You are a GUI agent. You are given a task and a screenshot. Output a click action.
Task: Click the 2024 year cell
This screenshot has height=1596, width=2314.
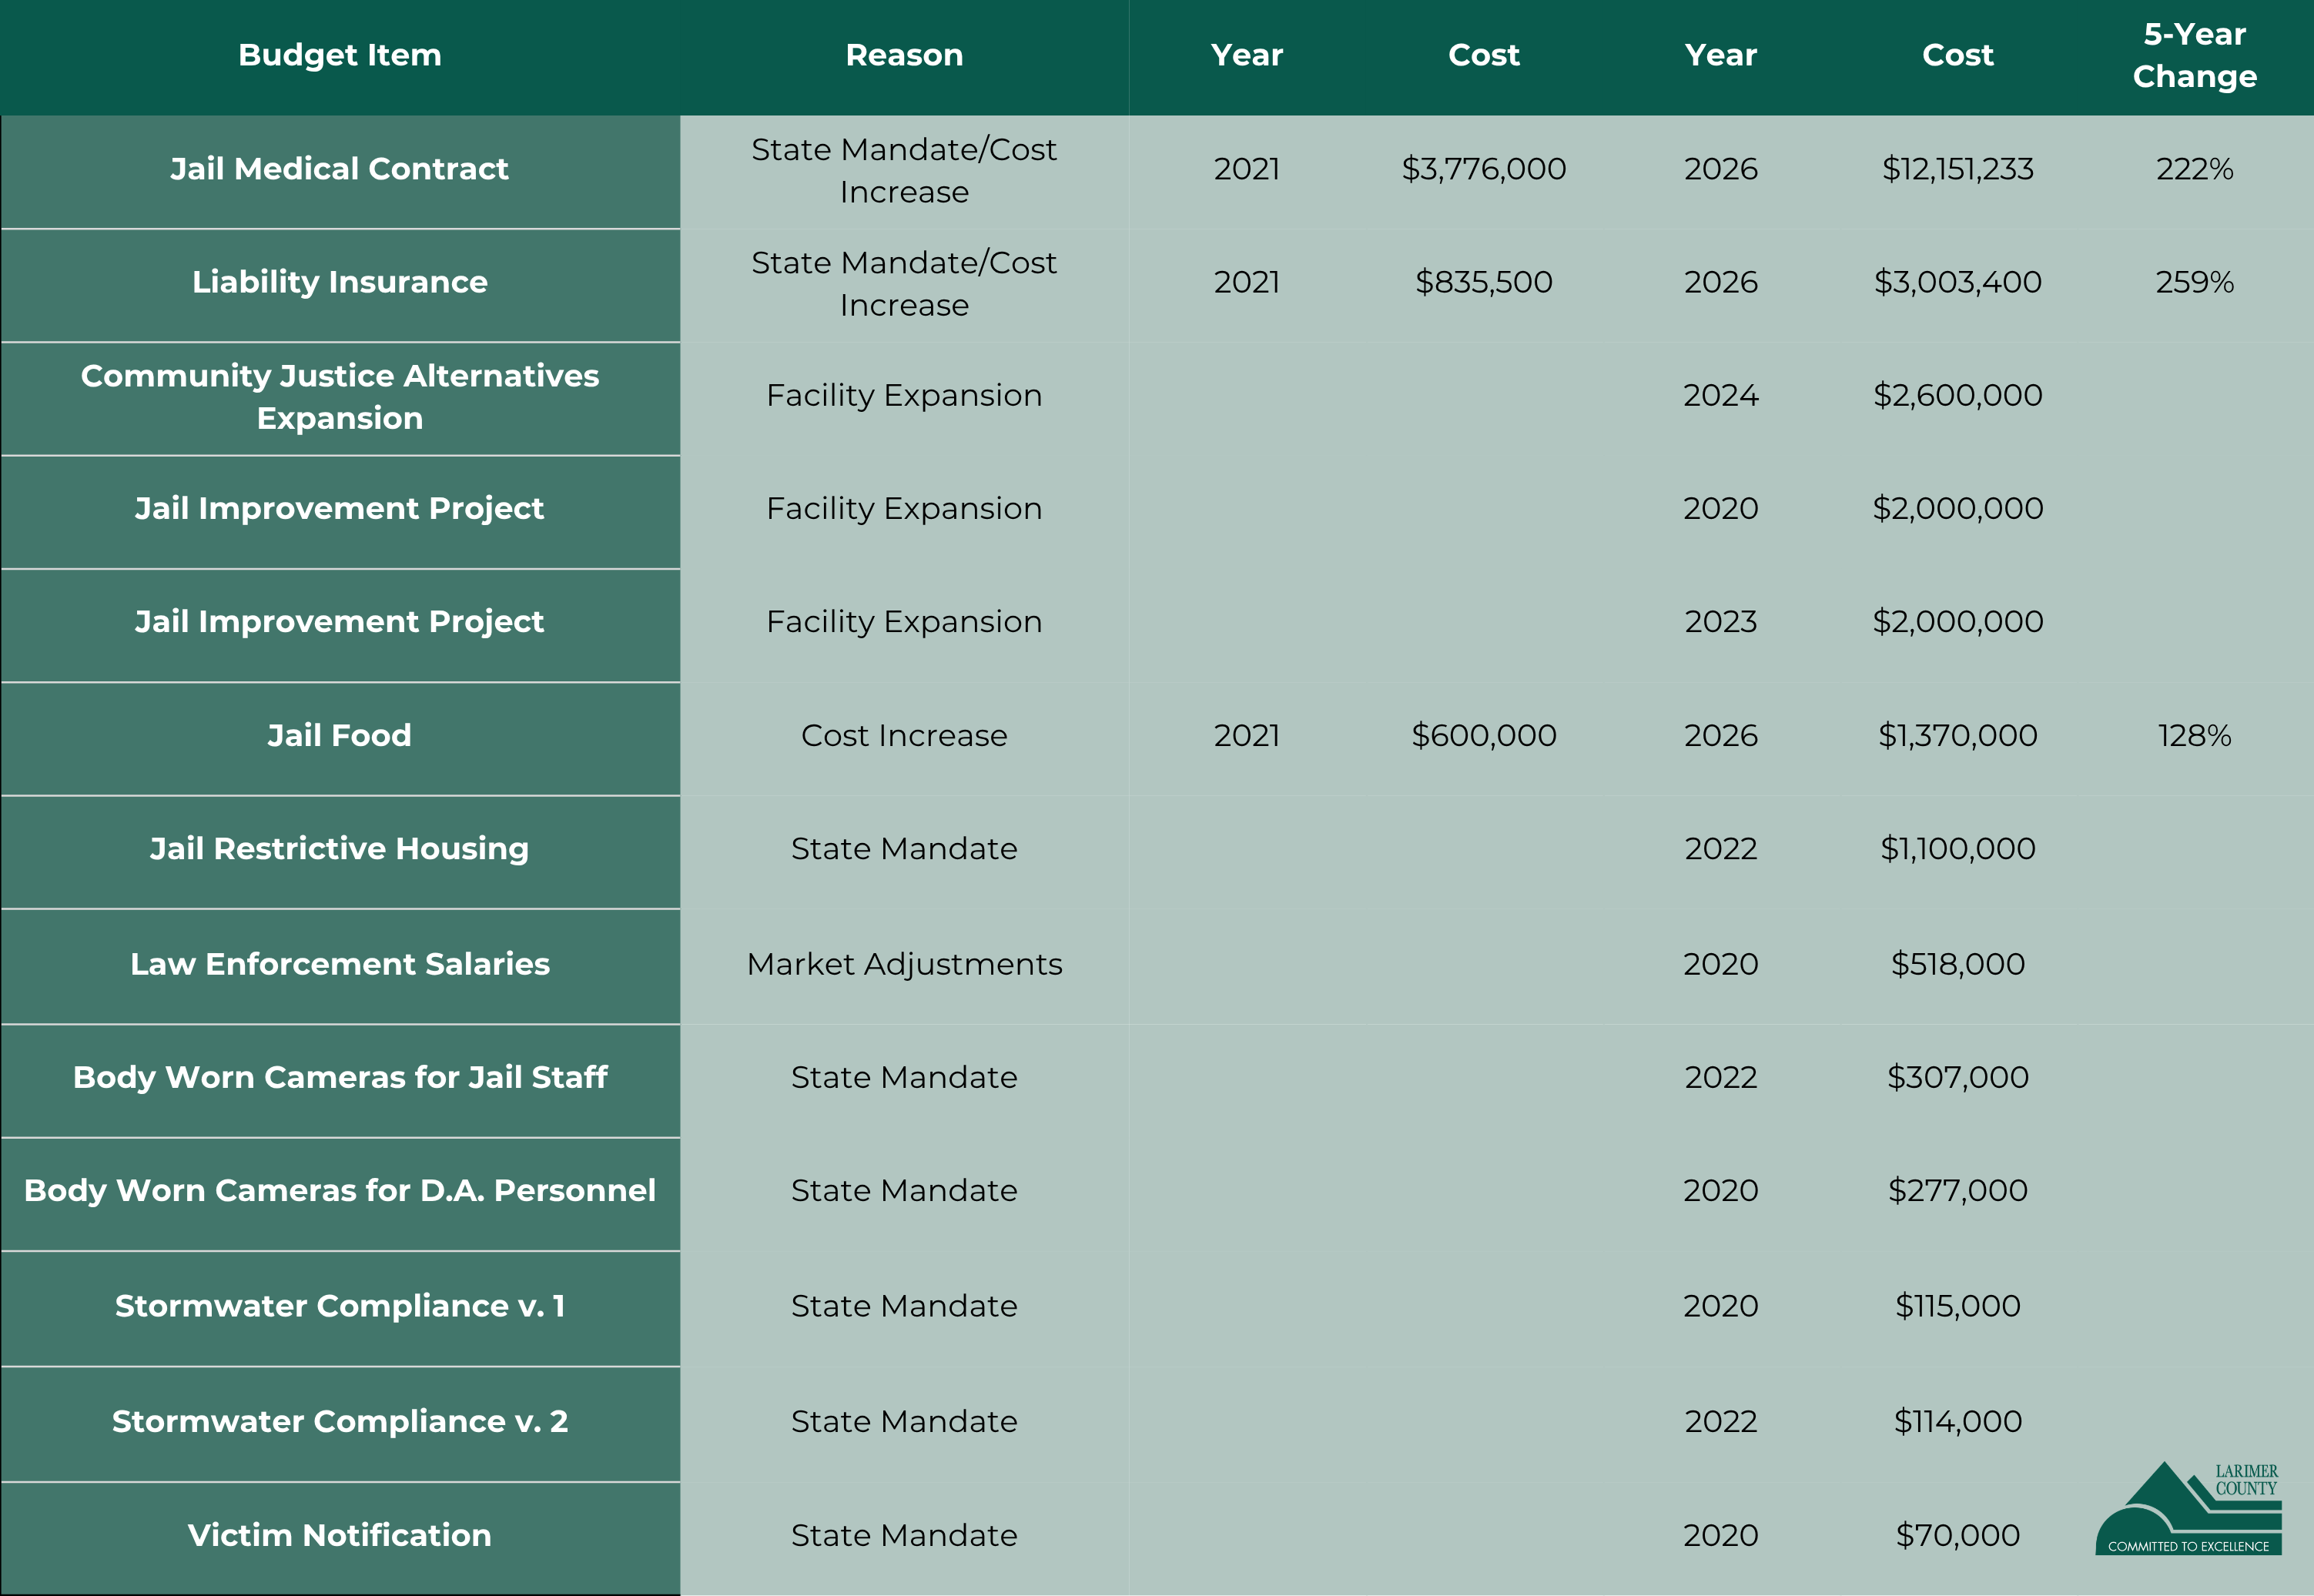pyautogui.click(x=1721, y=396)
